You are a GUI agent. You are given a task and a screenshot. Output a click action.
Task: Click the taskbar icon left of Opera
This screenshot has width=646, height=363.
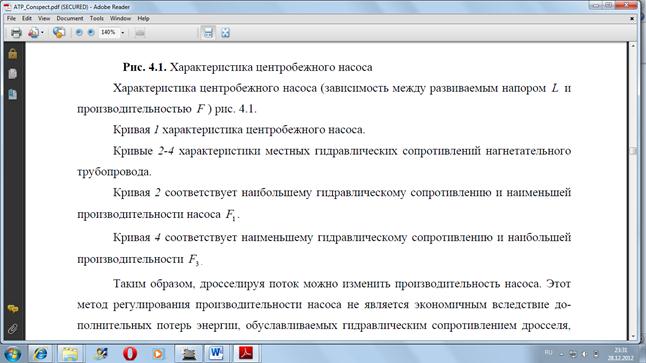pos(101,354)
